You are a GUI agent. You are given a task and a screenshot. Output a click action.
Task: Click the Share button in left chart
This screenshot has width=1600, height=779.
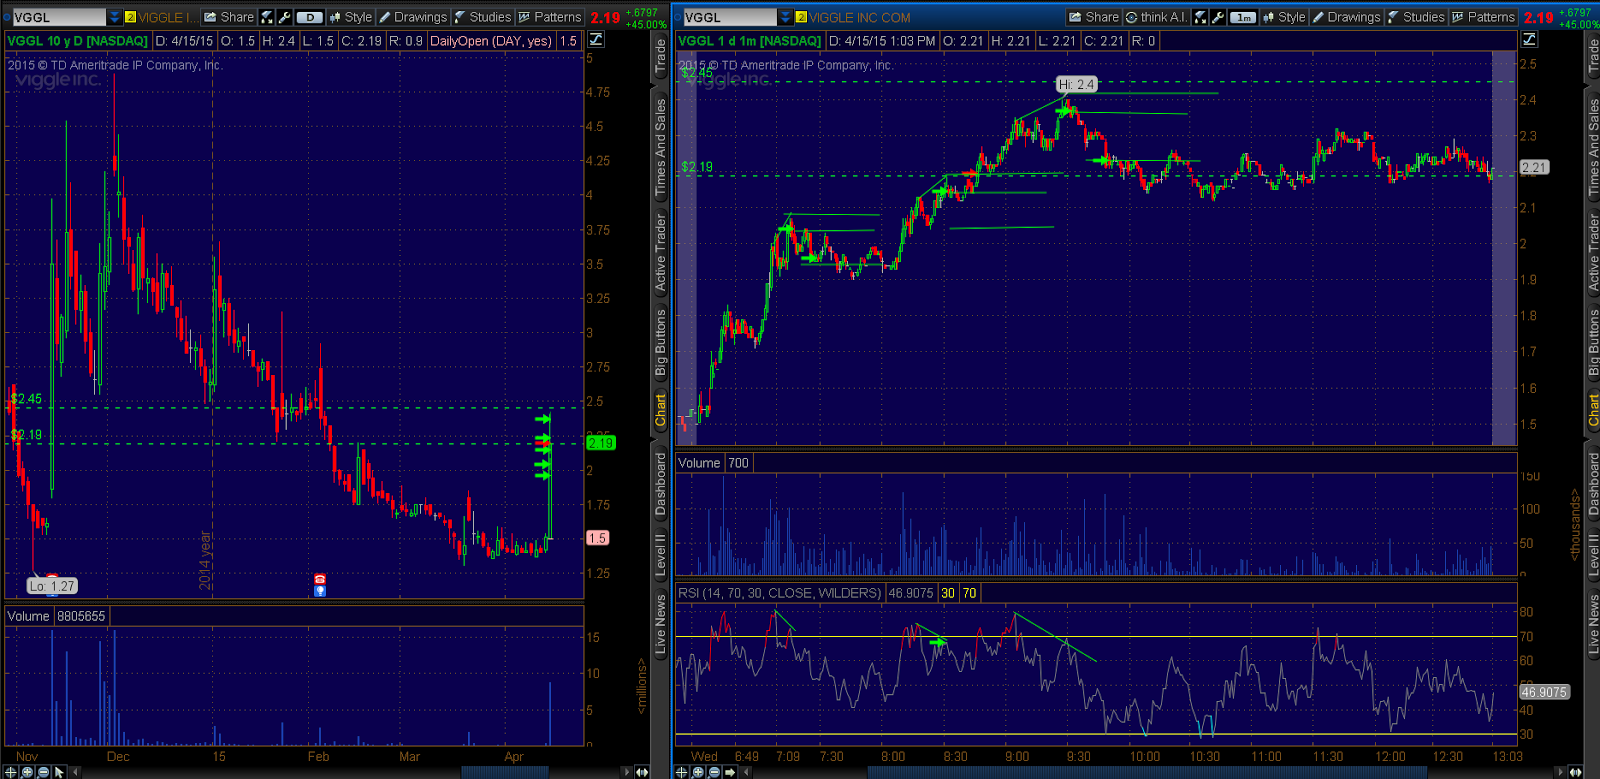tap(229, 17)
